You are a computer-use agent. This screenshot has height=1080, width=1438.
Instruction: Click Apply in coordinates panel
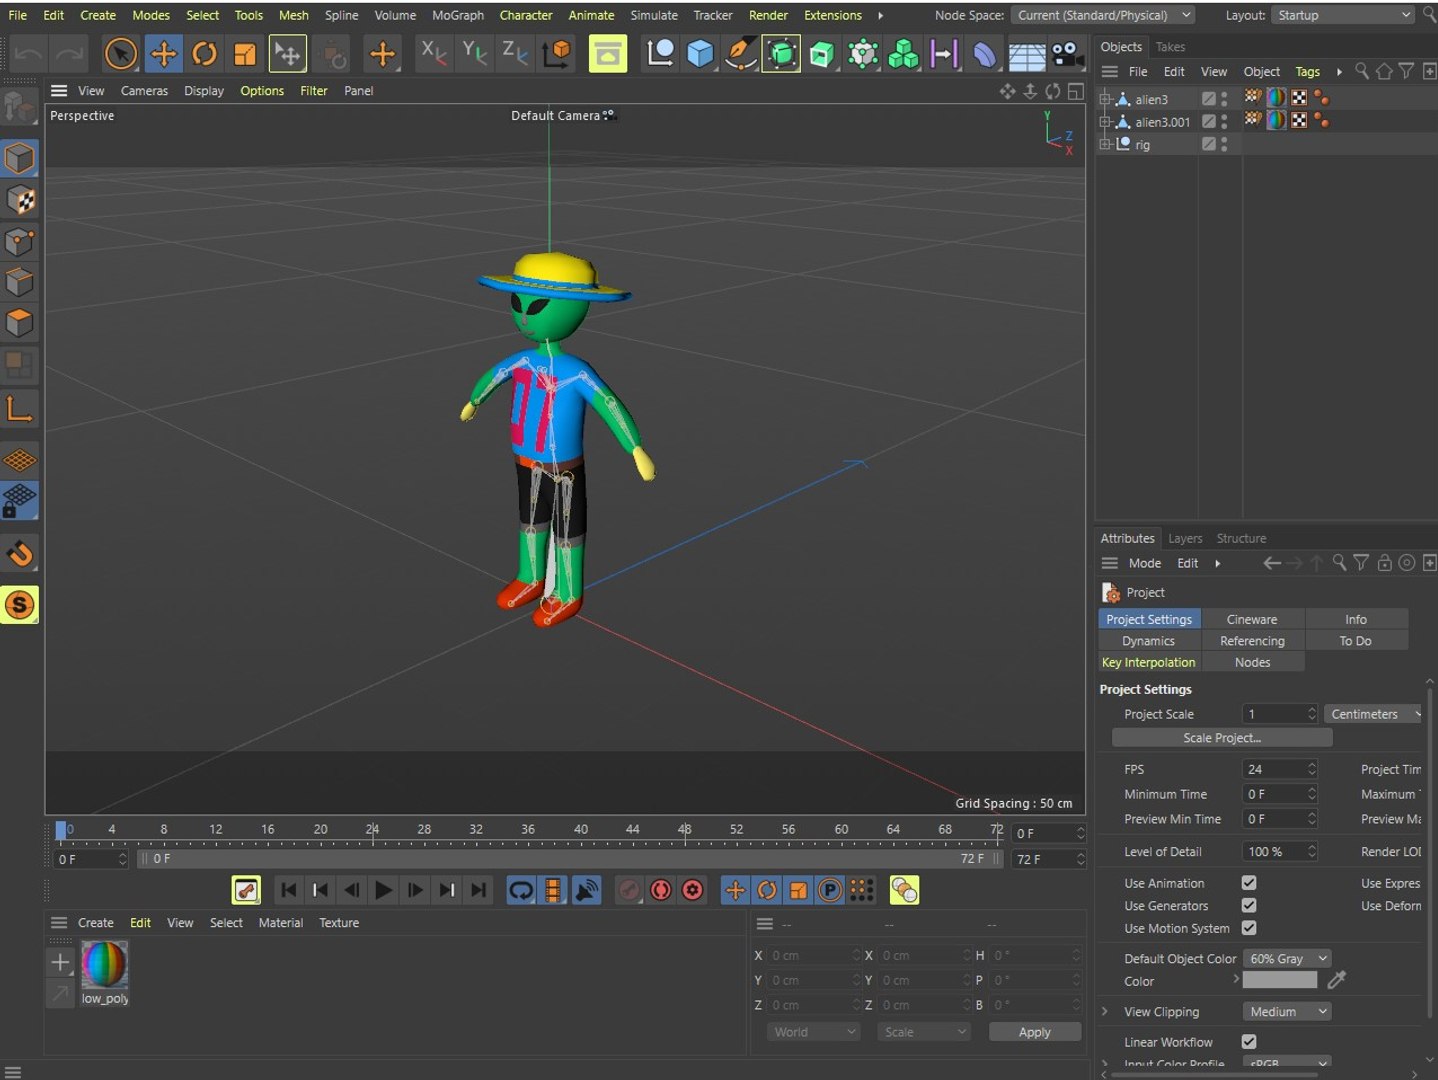1035,1032
